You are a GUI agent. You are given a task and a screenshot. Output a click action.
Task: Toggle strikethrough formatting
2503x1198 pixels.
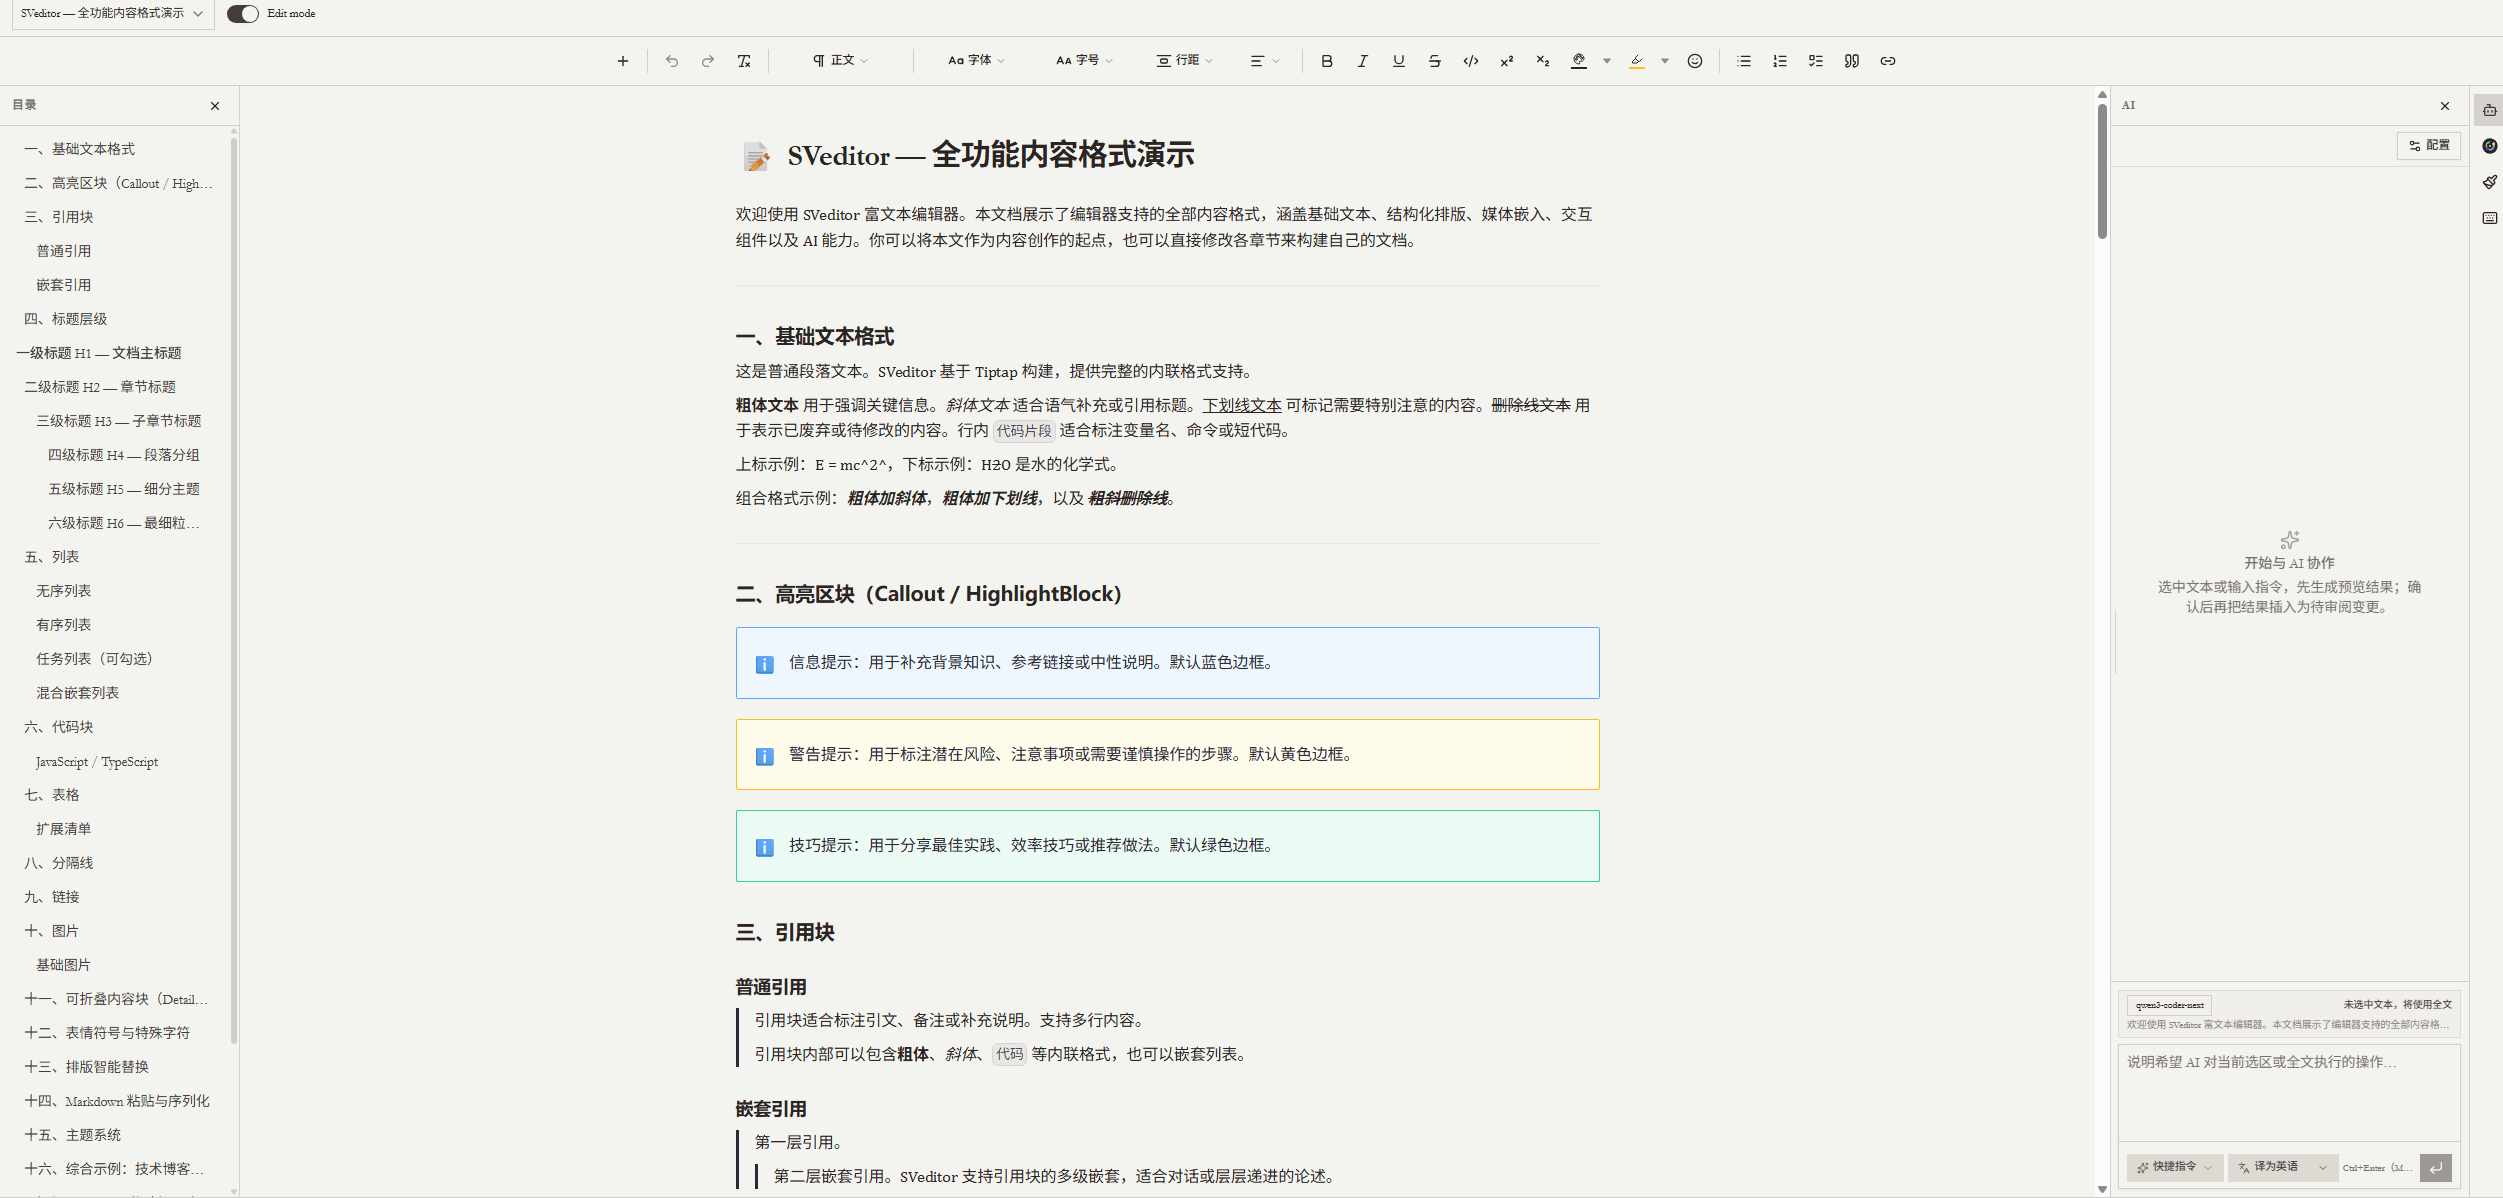point(1434,61)
